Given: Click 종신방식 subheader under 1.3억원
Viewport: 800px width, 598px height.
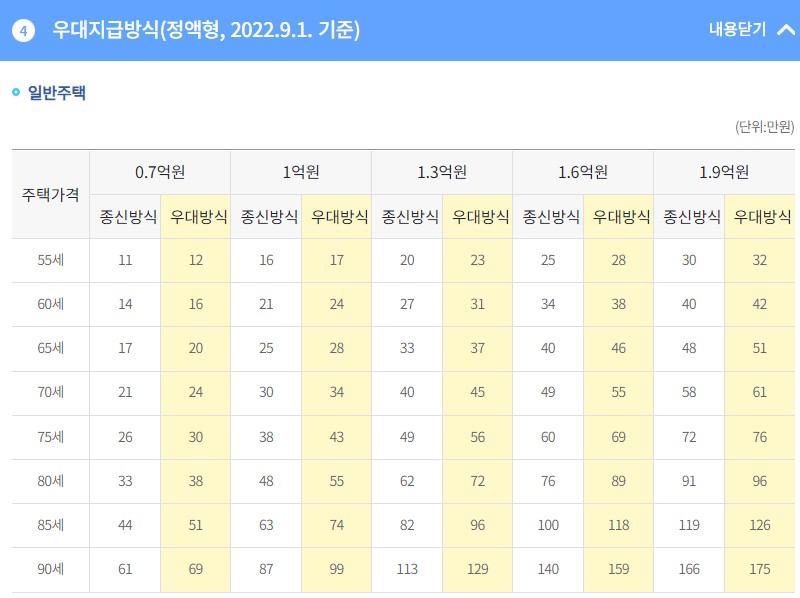Looking at the screenshot, I should [x=410, y=217].
